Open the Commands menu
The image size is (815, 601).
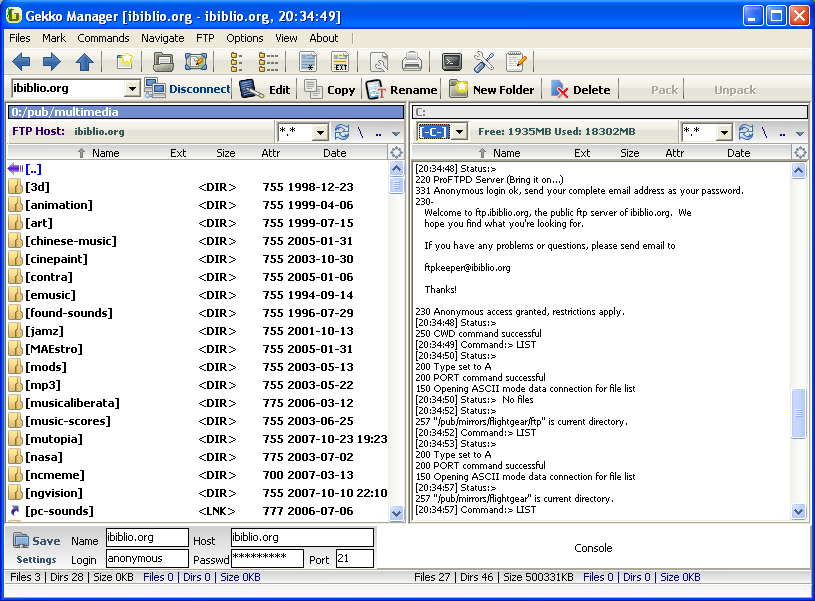coord(103,38)
